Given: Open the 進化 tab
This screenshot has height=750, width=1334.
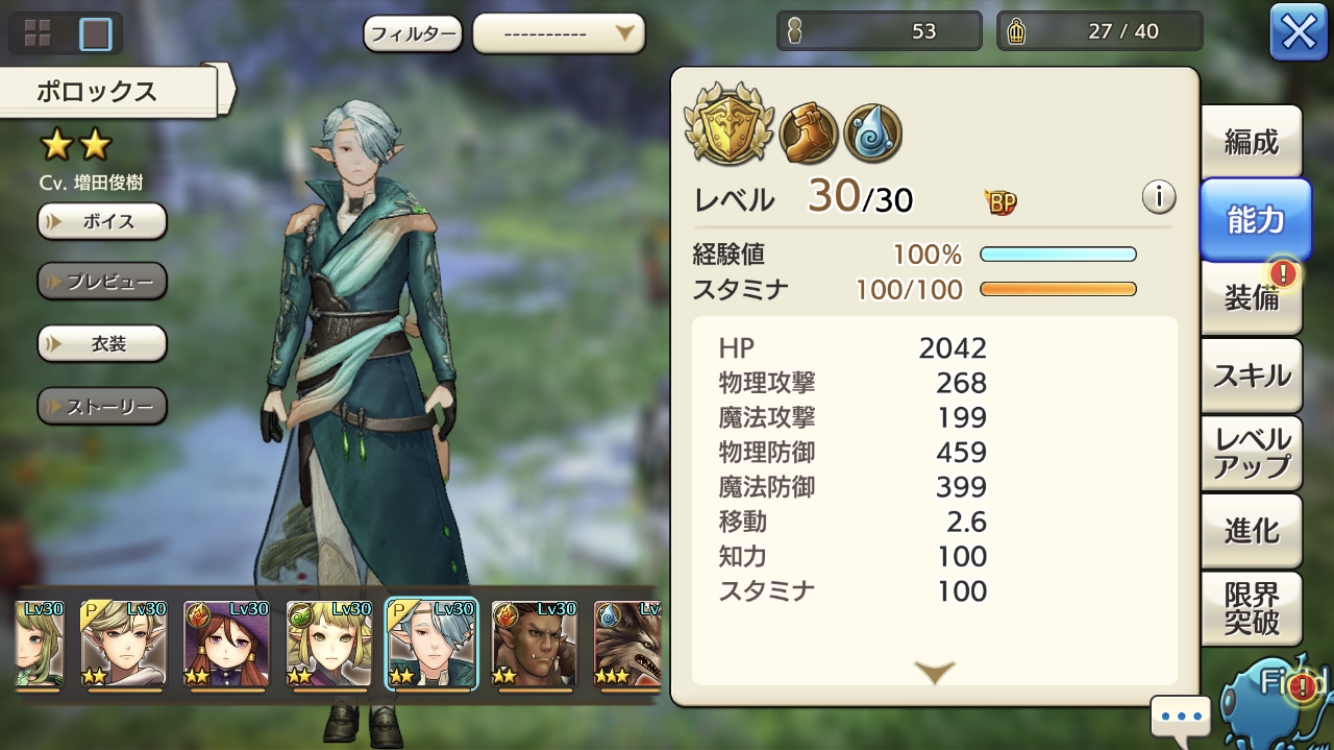Looking at the screenshot, I should pos(1251,531).
